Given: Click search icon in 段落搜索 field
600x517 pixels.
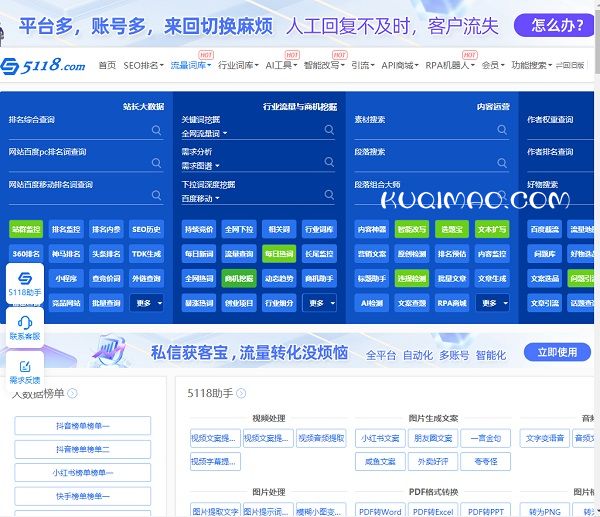Looking at the screenshot, I should [x=502, y=163].
